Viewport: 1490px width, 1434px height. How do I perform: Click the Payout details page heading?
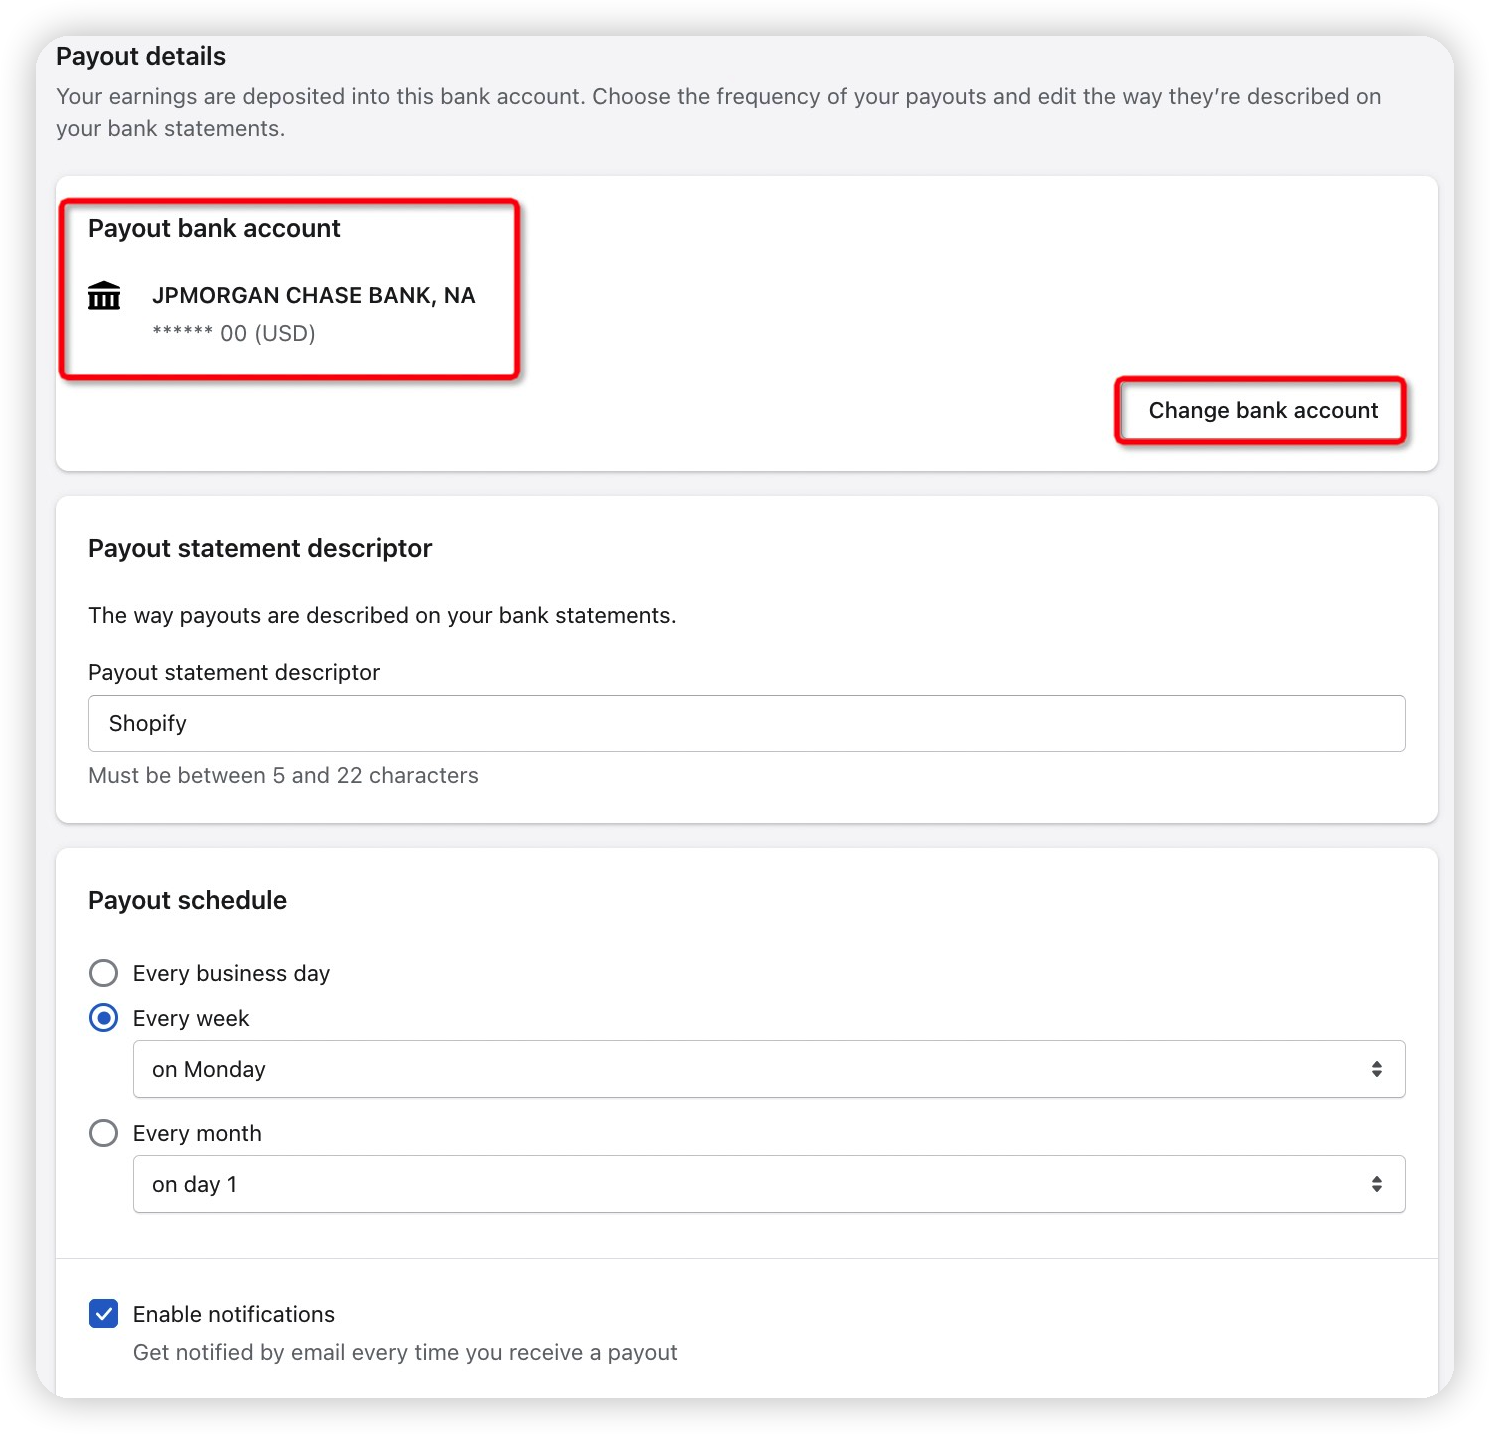click(x=141, y=57)
